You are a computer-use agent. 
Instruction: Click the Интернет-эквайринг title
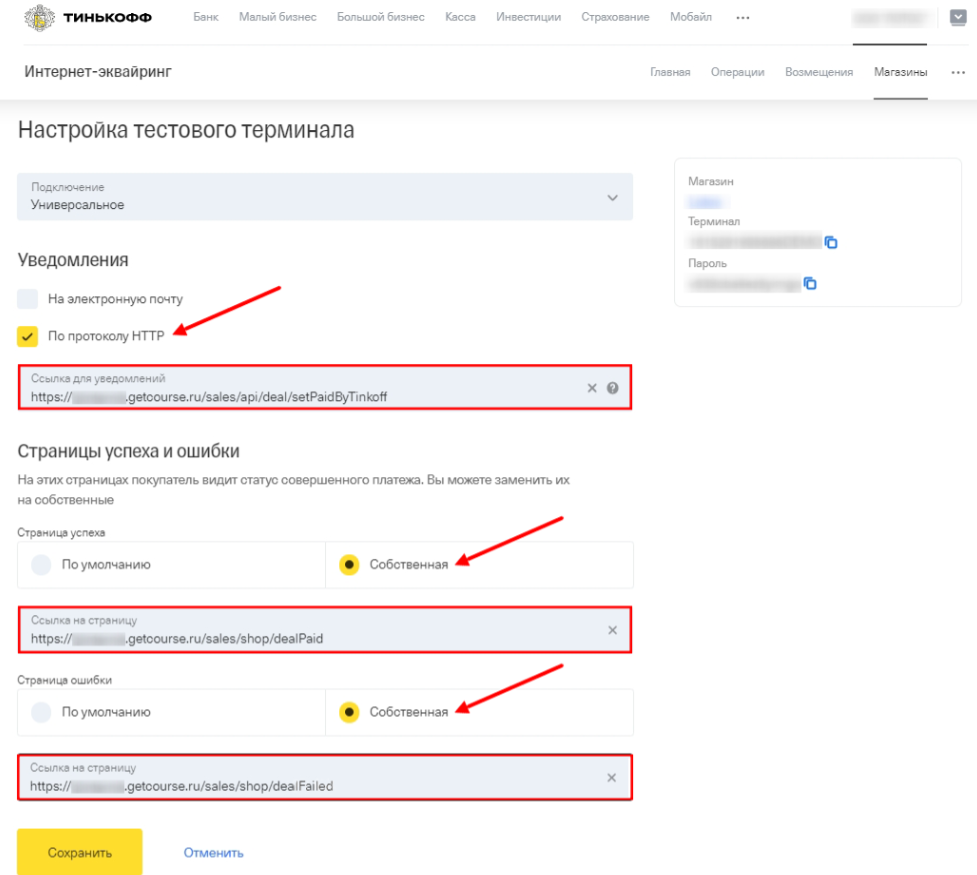[98, 72]
